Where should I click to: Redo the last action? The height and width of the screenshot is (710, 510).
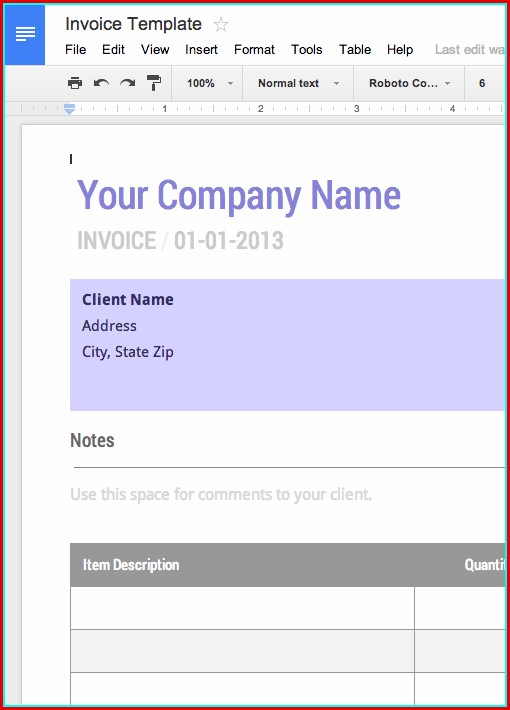128,83
